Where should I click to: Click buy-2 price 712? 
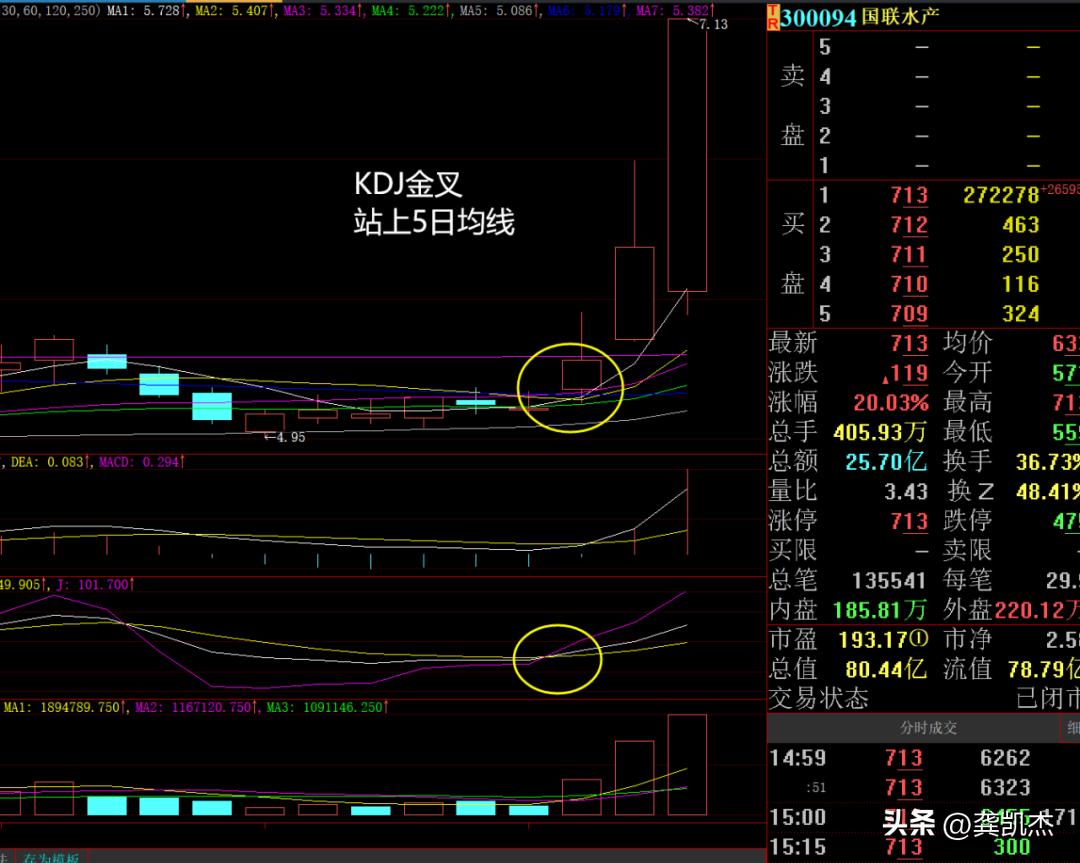pyautogui.click(x=909, y=225)
